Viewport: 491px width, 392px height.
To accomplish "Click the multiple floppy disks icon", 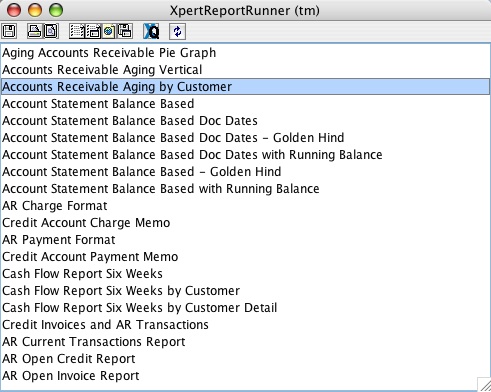I will click(x=125, y=31).
